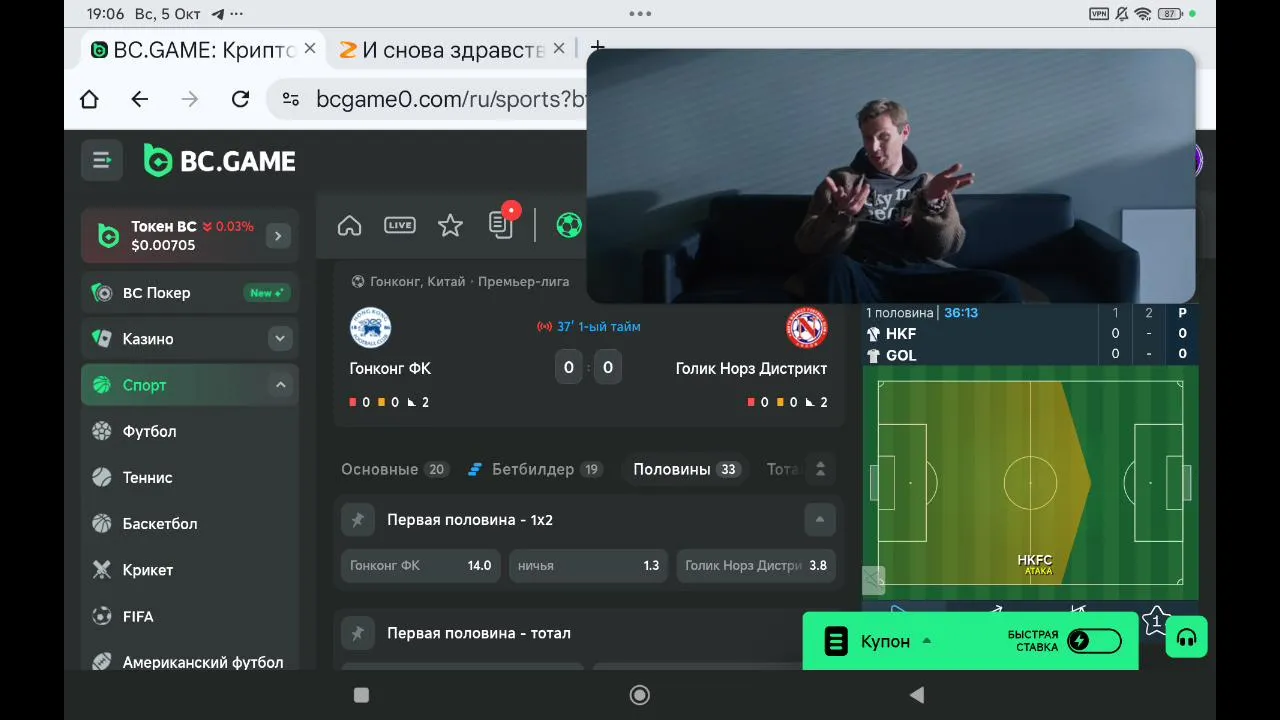Open favorites star icon
This screenshot has height=720, width=1280.
click(x=450, y=225)
